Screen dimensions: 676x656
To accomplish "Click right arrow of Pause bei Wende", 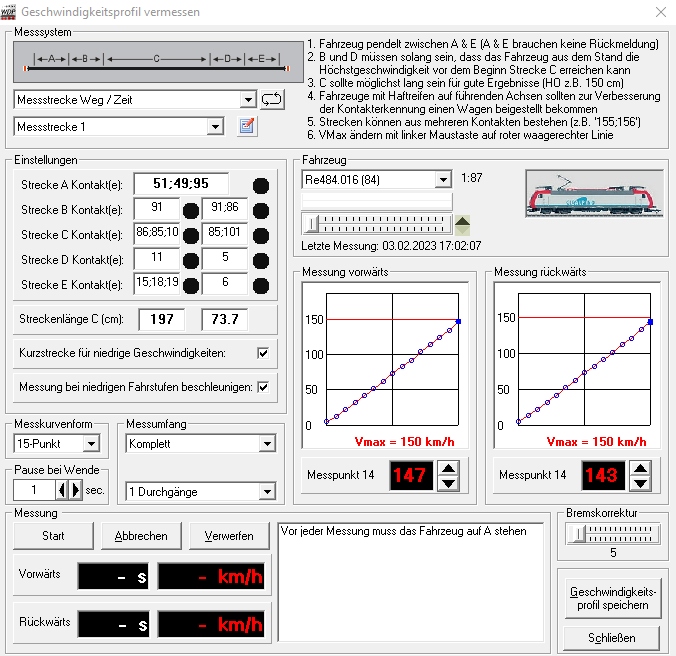I will pyautogui.click(x=75, y=491).
